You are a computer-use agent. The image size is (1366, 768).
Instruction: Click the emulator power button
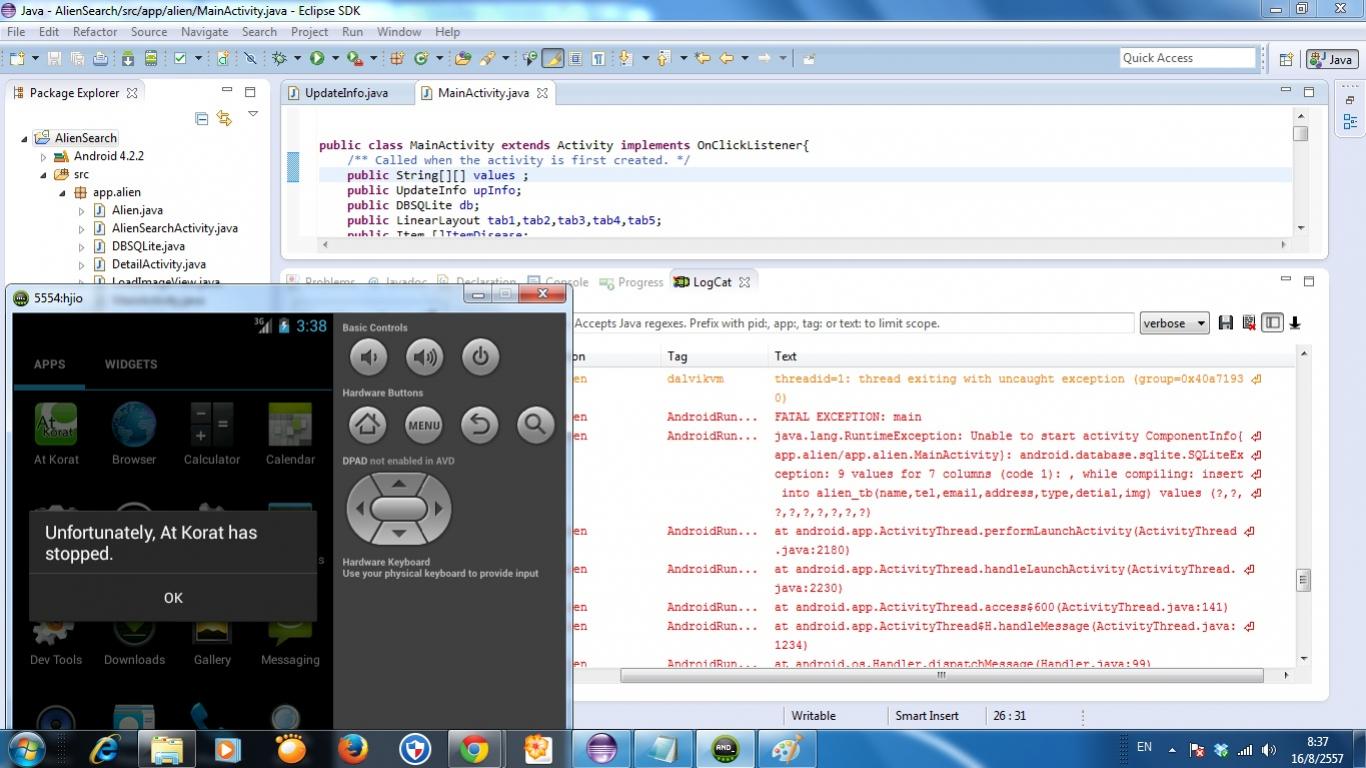[x=480, y=357]
